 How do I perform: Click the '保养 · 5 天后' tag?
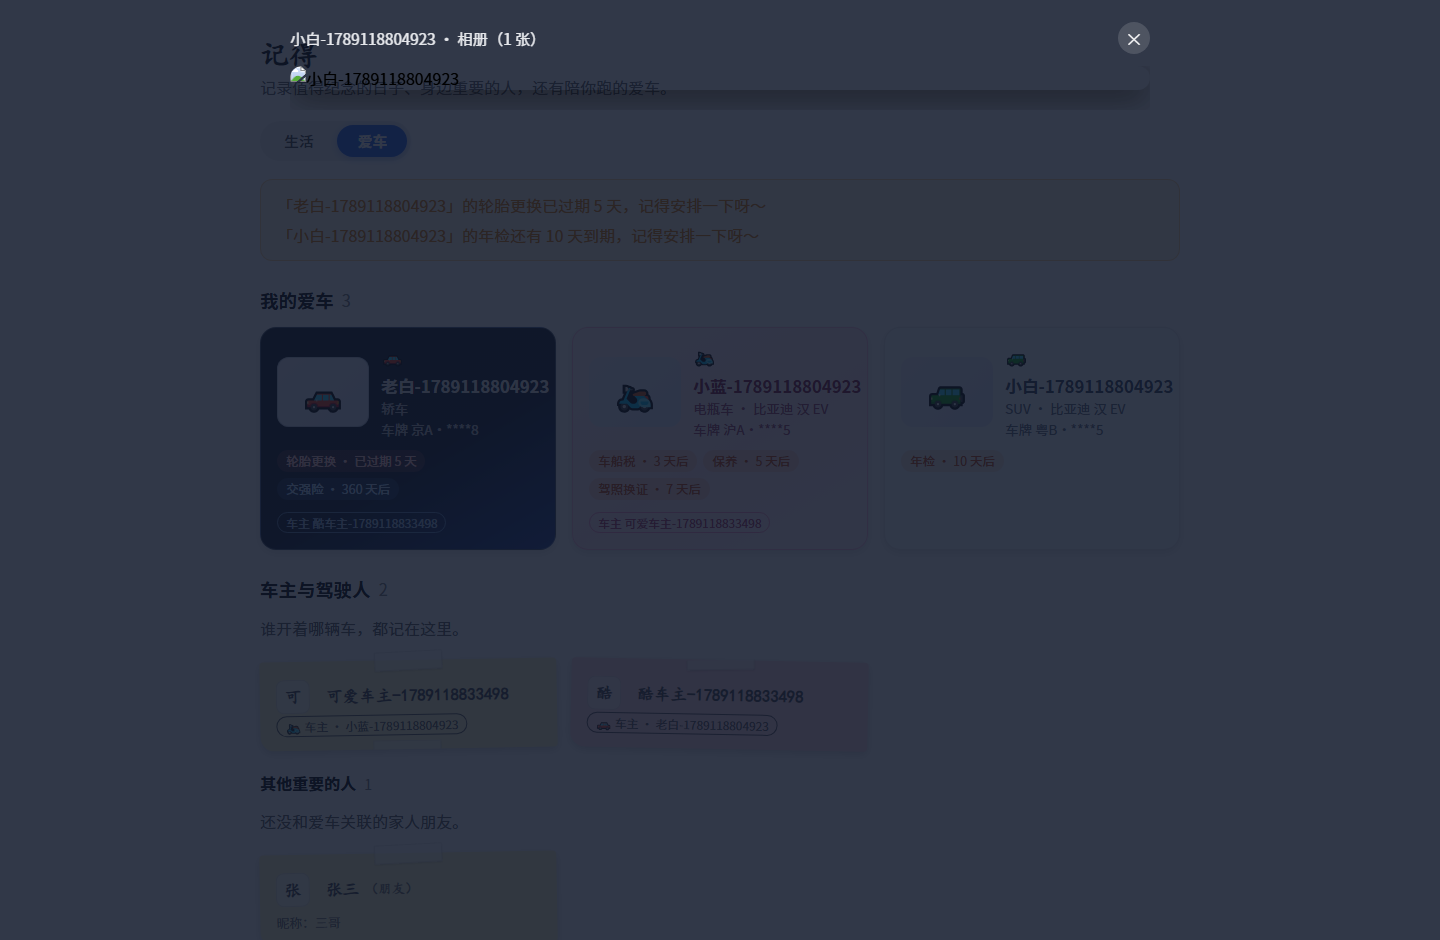coord(751,461)
